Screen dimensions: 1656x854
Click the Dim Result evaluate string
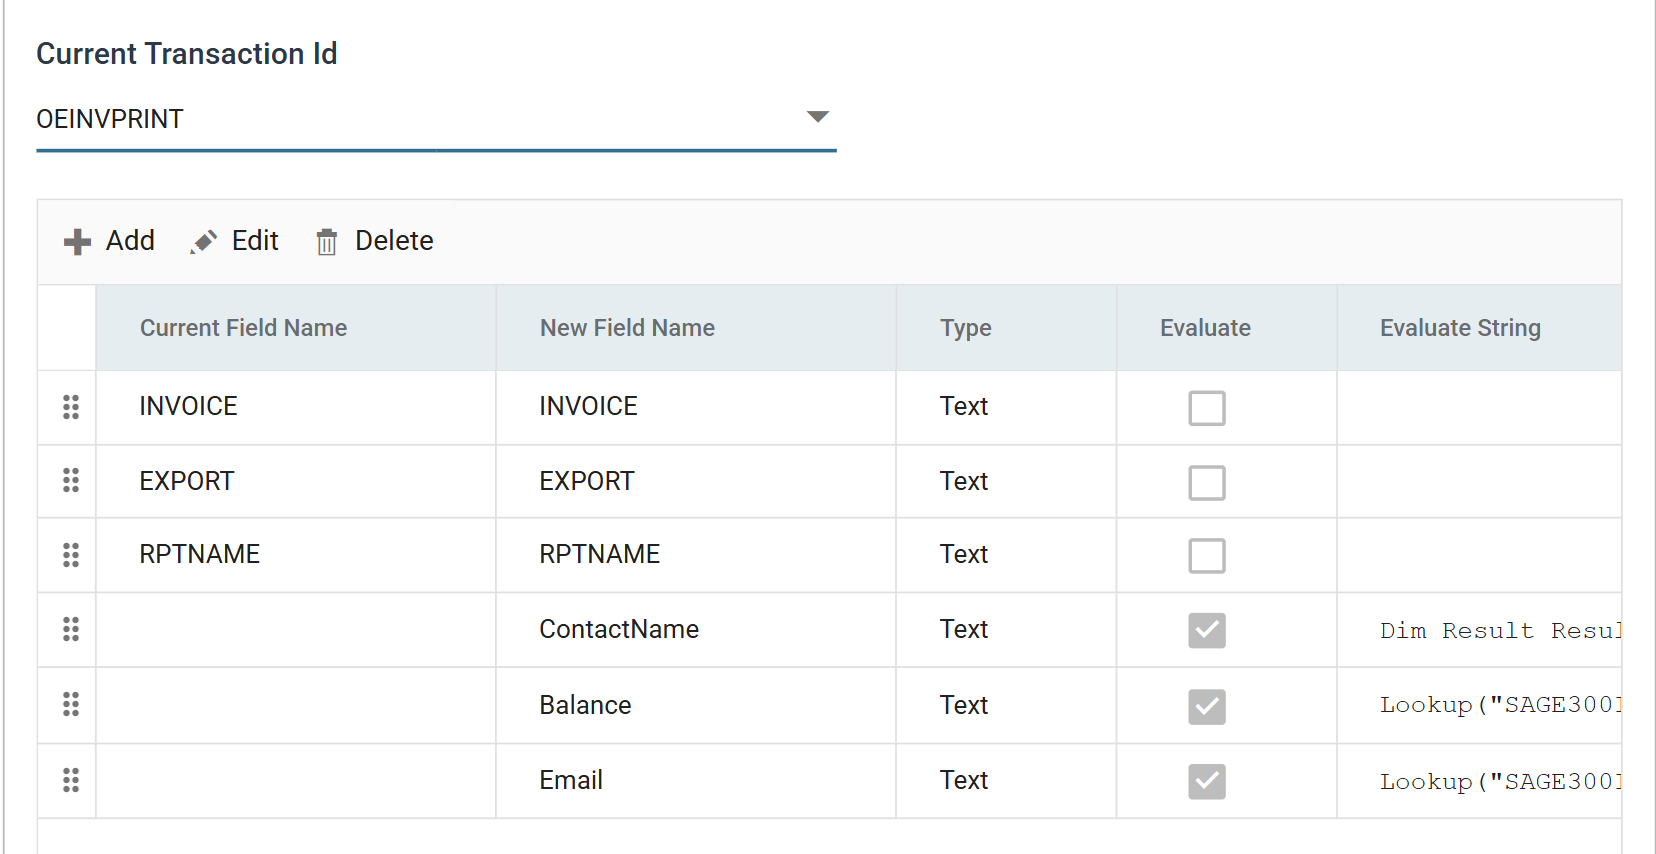pos(1500,631)
